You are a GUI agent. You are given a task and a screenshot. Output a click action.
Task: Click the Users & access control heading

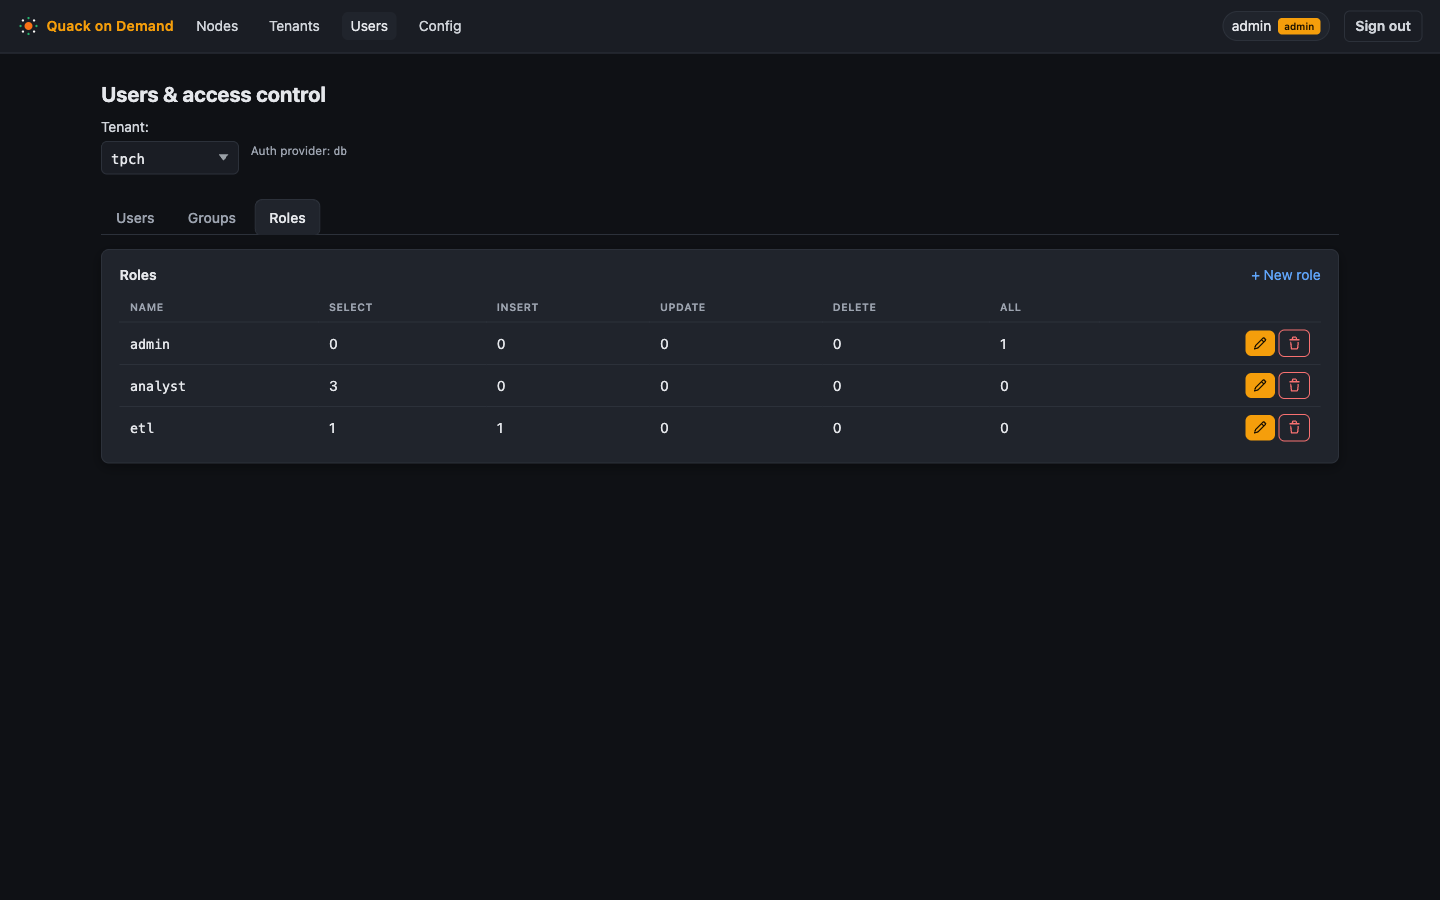coord(214,95)
